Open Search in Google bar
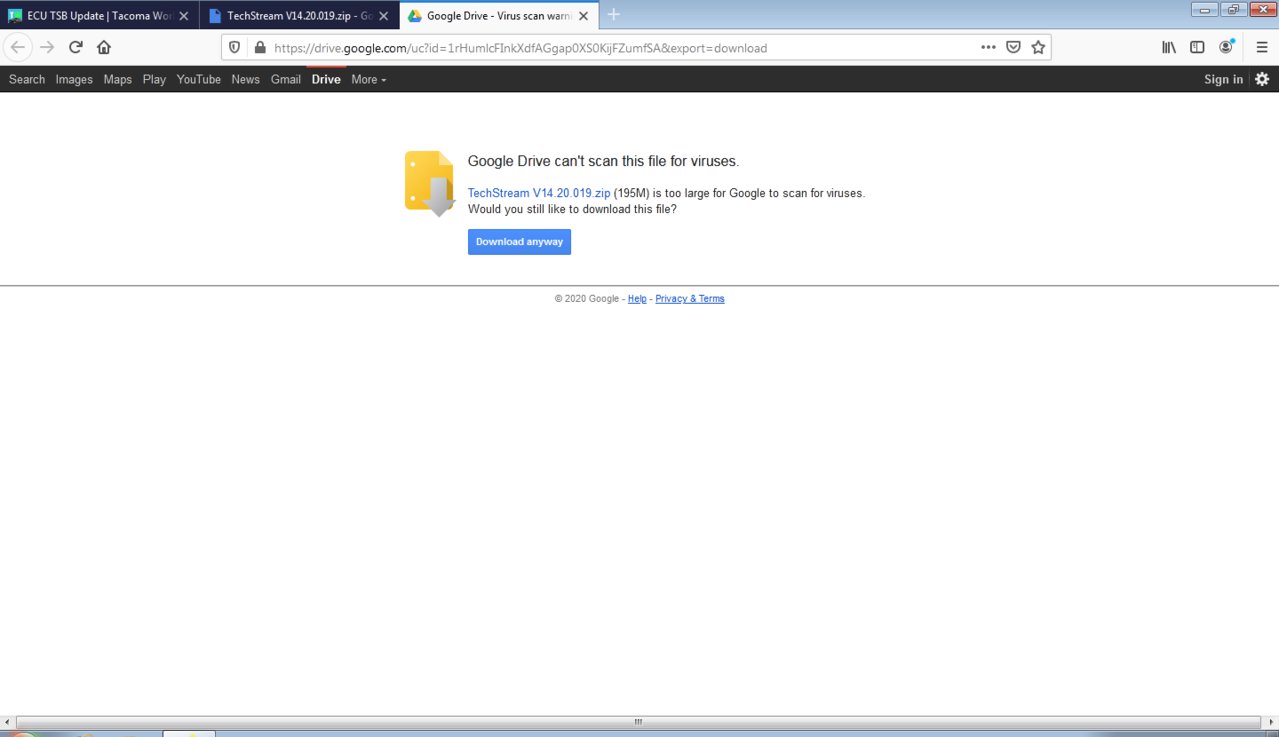The image size is (1279, 737). tap(27, 79)
